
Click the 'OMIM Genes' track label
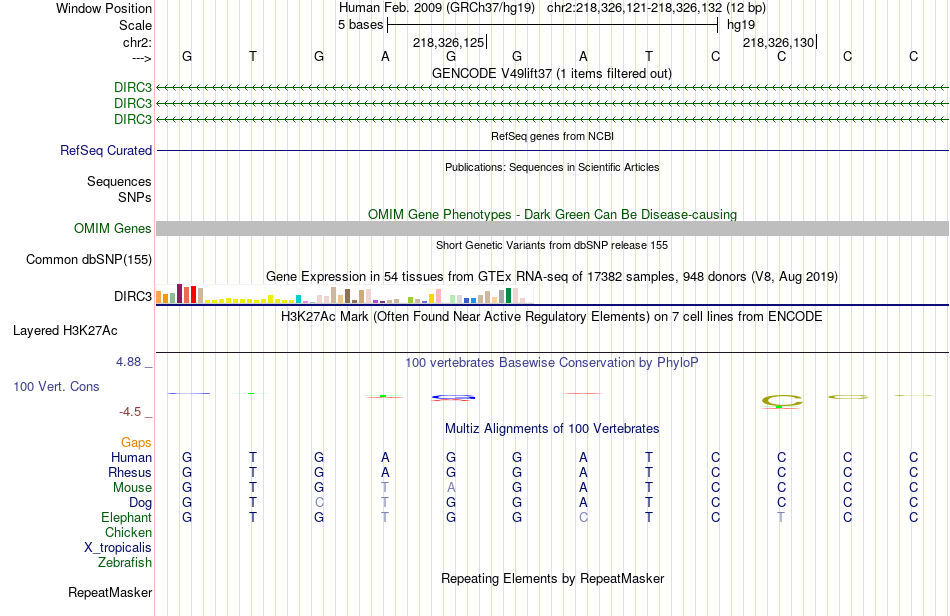click(112, 228)
